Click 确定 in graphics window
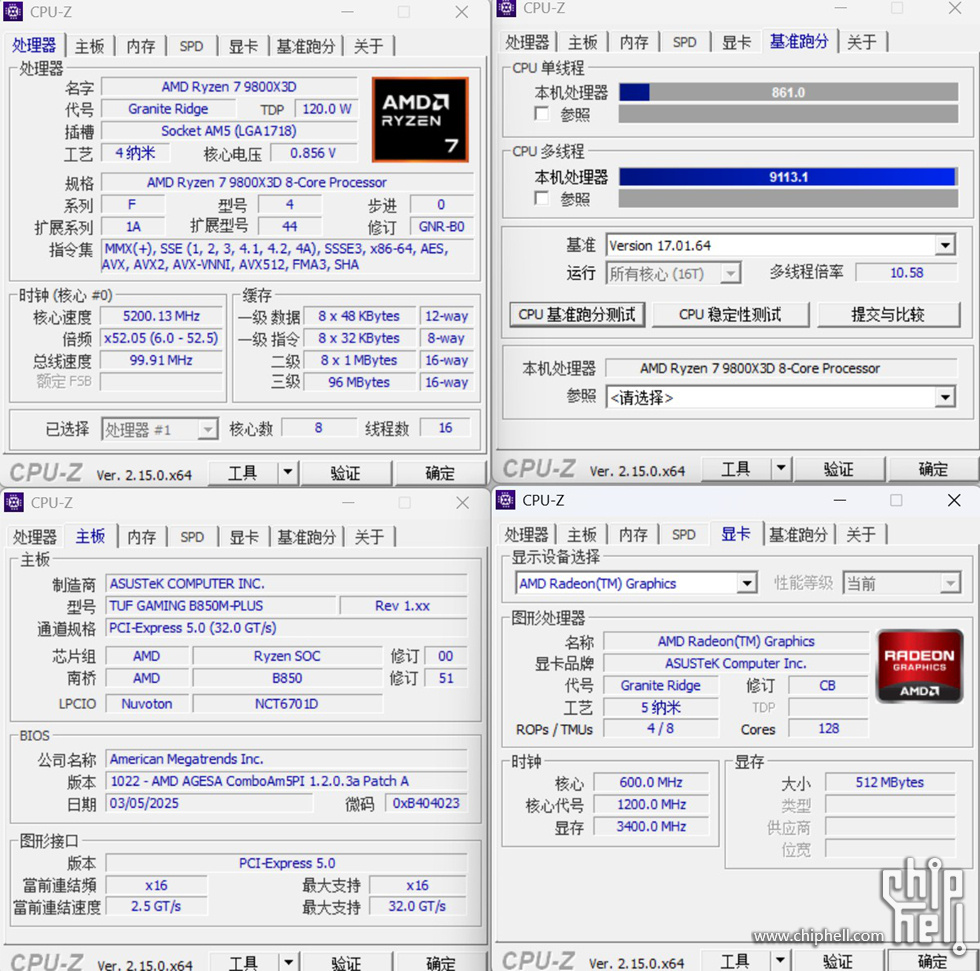 [932, 961]
